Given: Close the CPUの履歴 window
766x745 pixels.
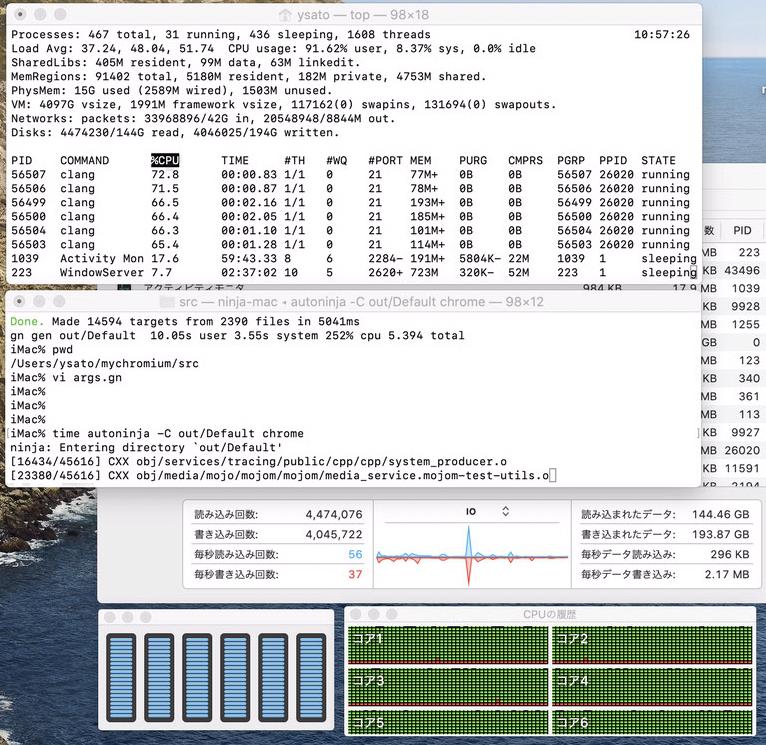Looking at the screenshot, I should (x=358, y=614).
